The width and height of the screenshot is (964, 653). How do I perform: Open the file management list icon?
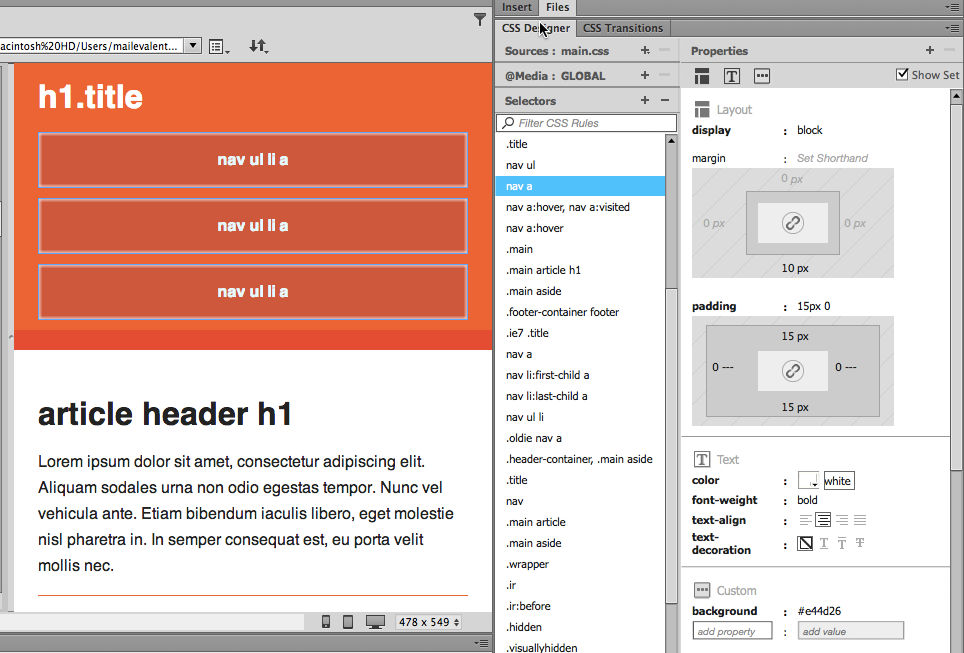pyautogui.click(x=218, y=47)
